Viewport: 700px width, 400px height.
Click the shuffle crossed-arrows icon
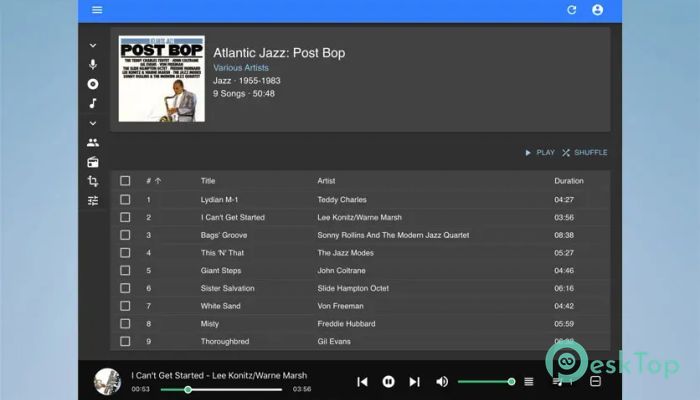(566, 153)
